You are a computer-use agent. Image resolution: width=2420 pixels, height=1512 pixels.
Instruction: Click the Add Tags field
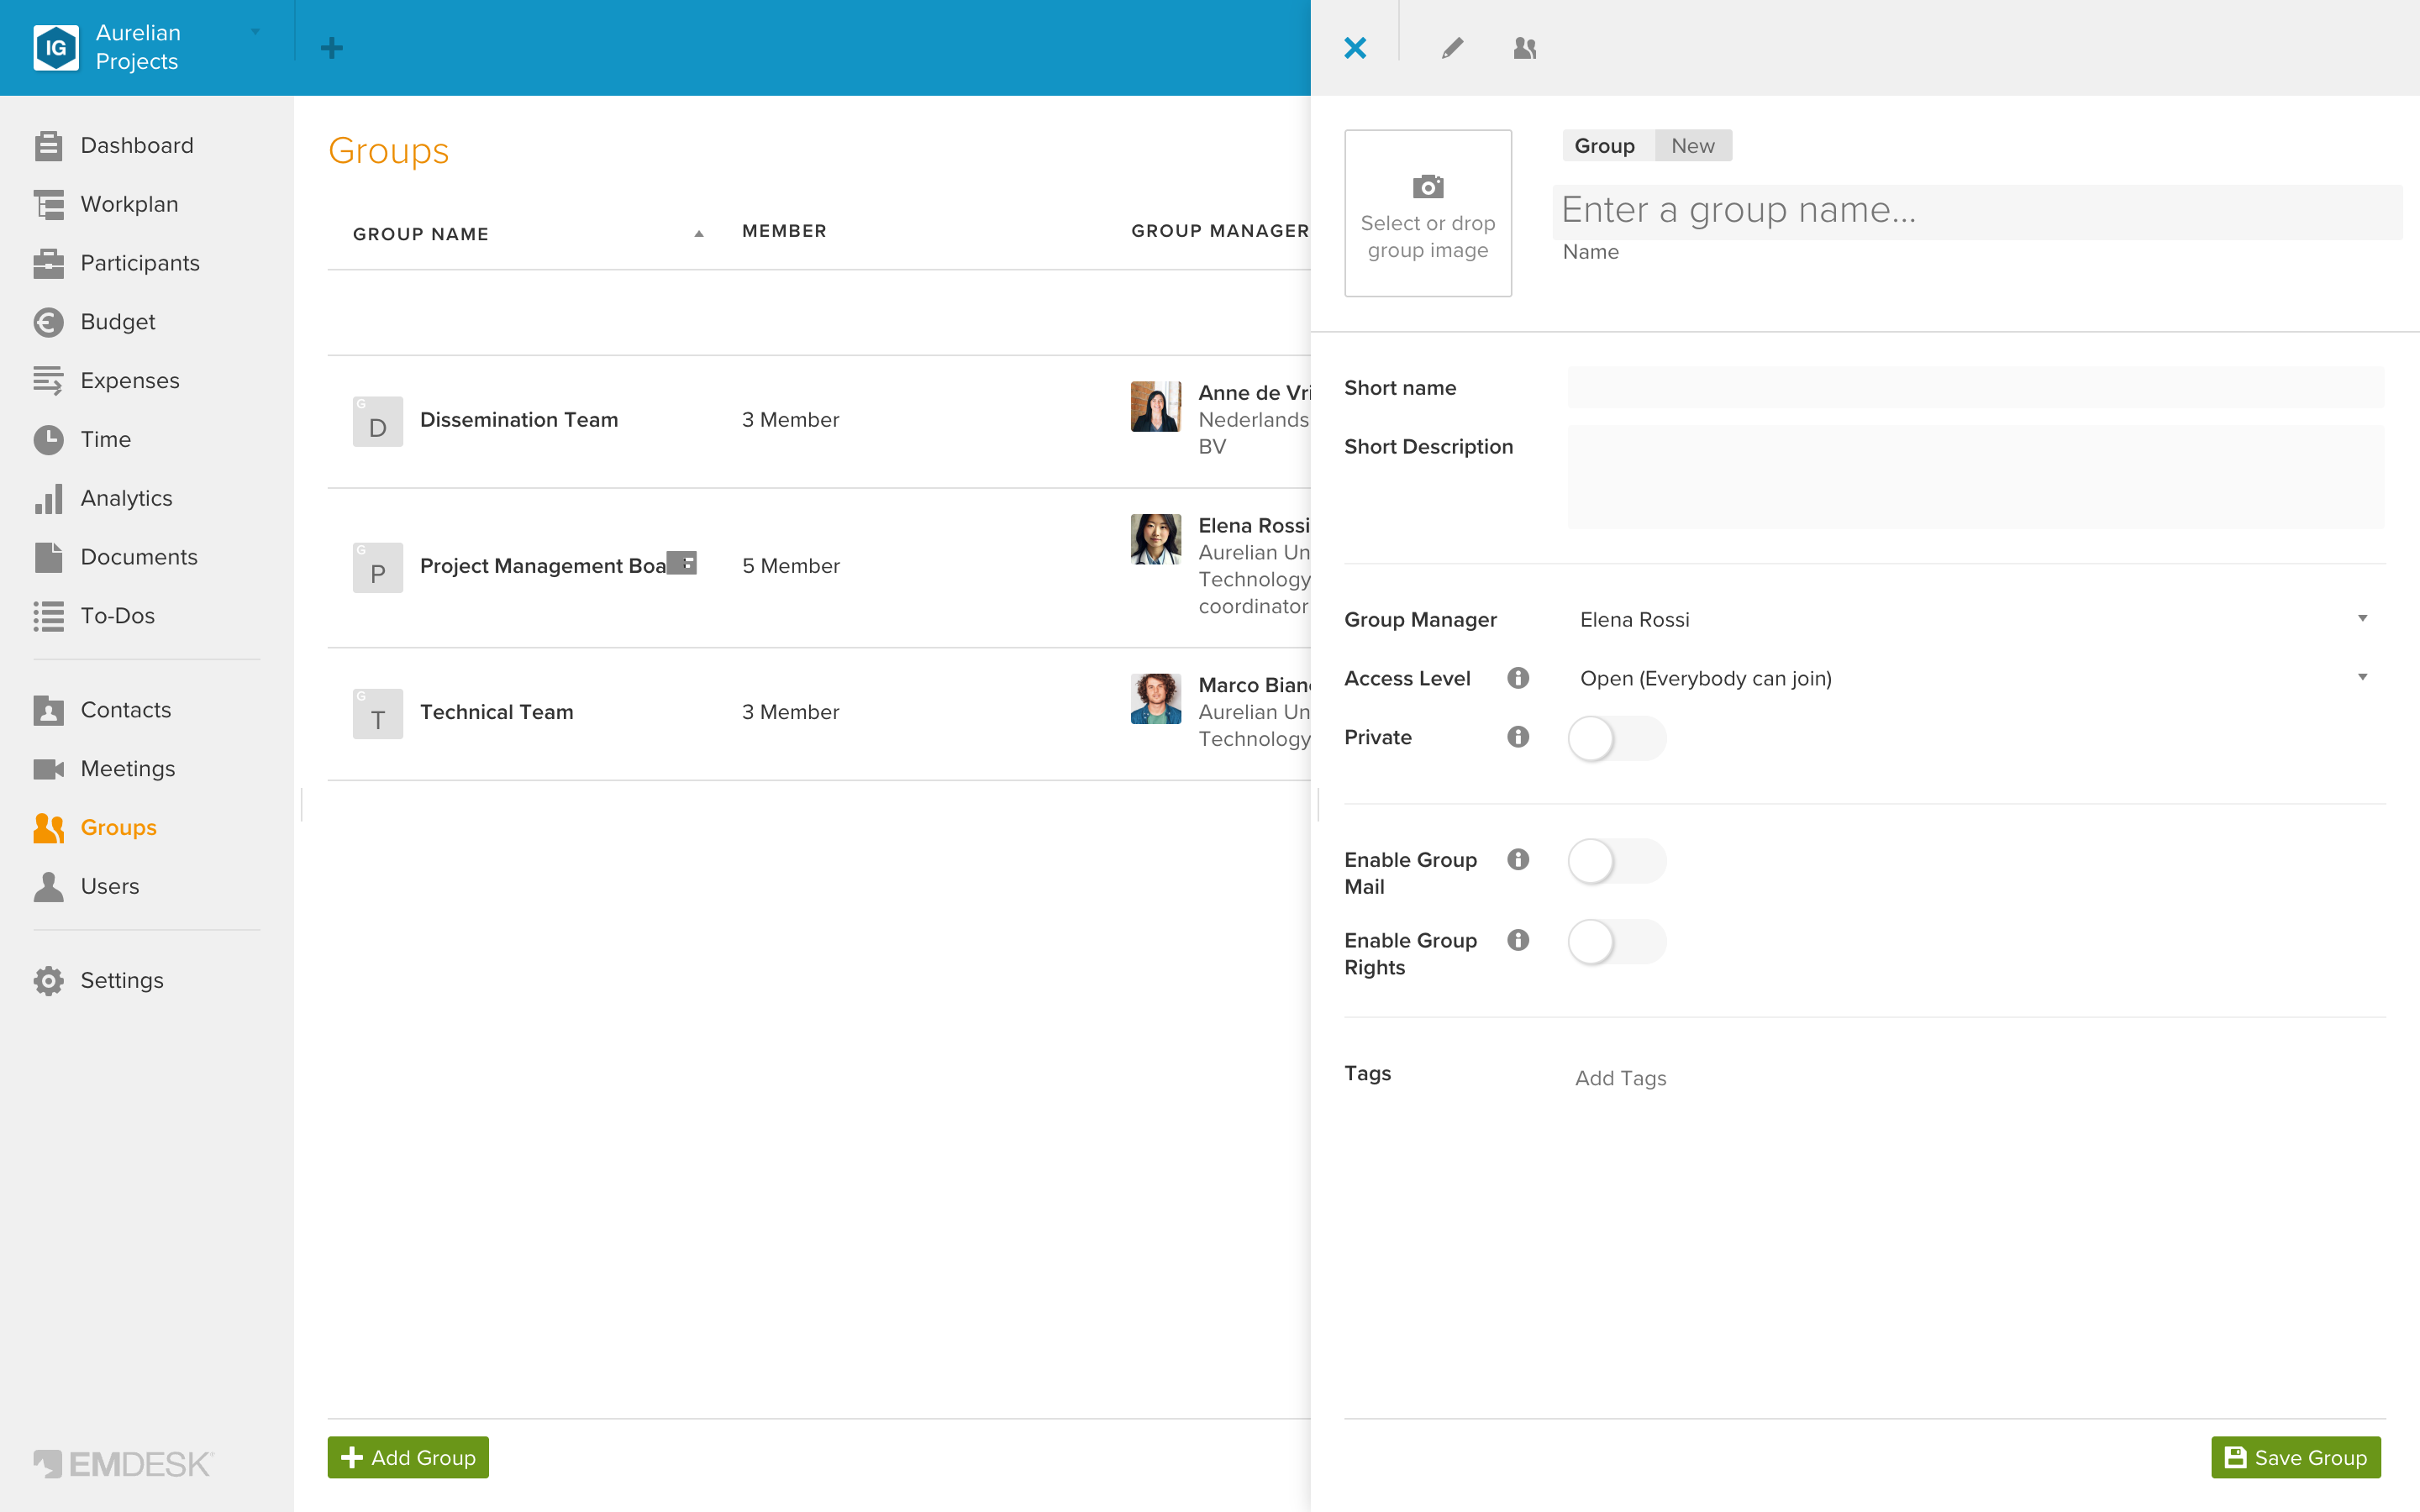tap(1620, 1079)
